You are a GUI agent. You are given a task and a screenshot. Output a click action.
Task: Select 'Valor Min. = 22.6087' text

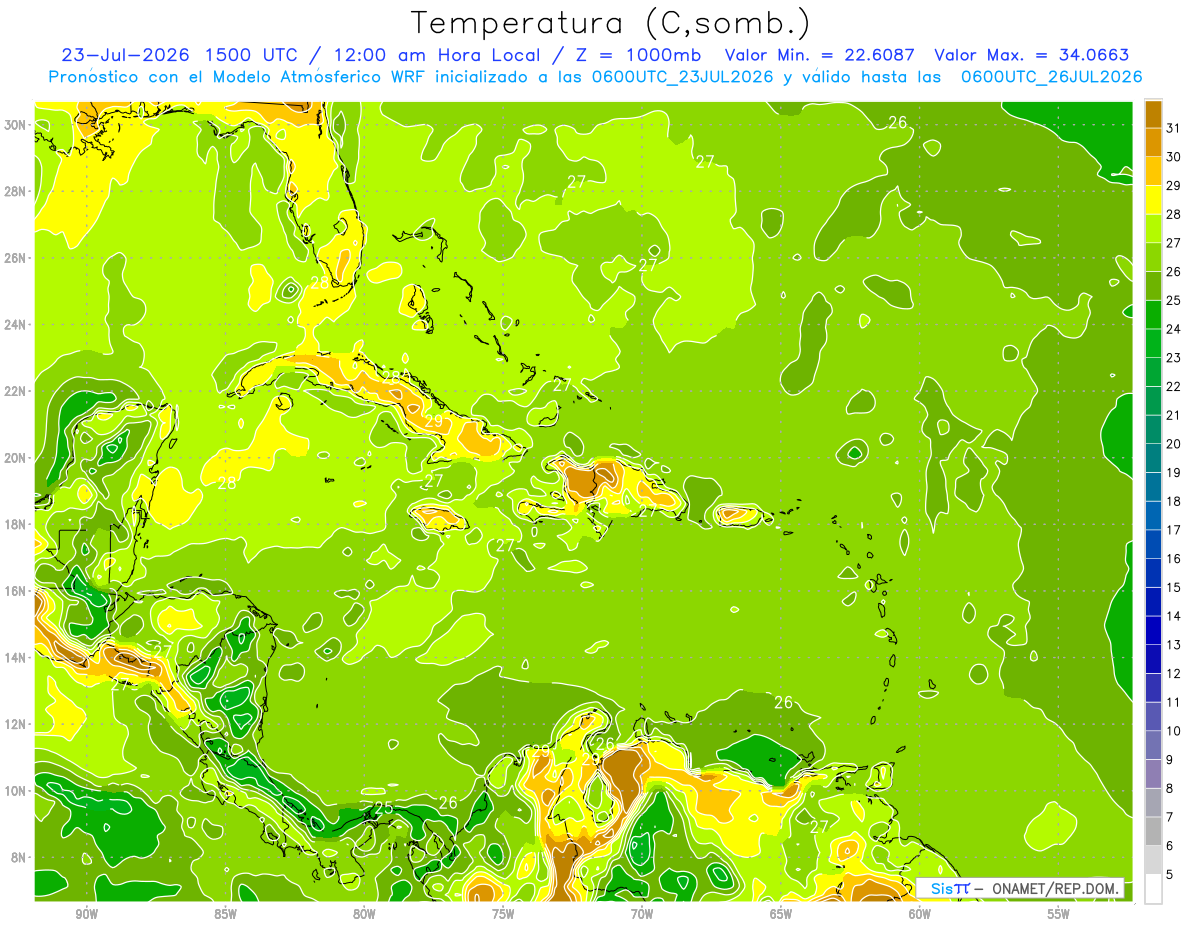[x=821, y=55]
